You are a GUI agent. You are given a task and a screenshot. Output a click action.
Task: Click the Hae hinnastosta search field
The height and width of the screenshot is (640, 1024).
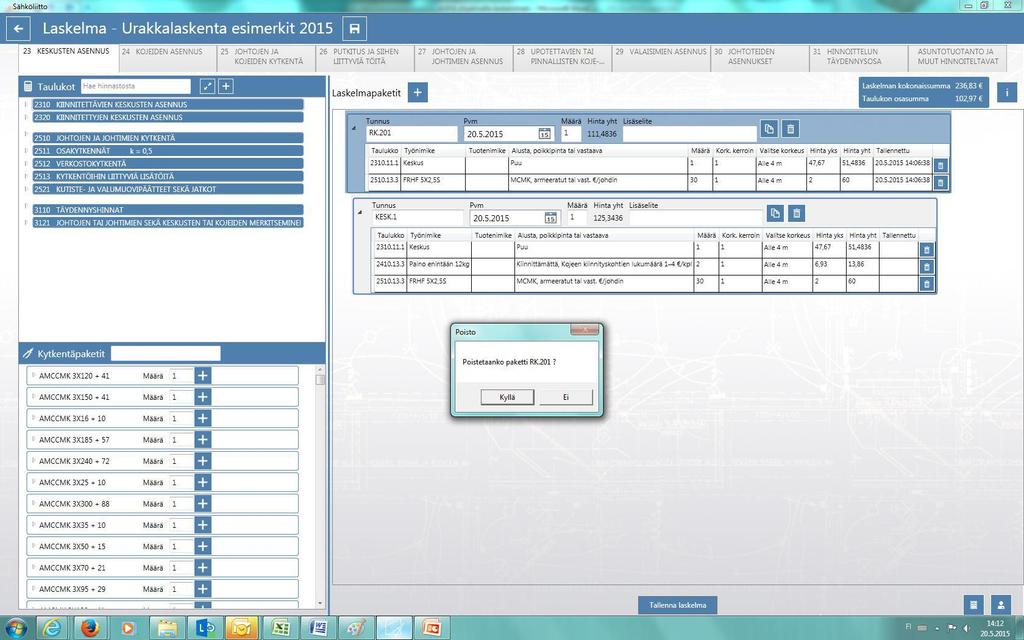click(136, 86)
